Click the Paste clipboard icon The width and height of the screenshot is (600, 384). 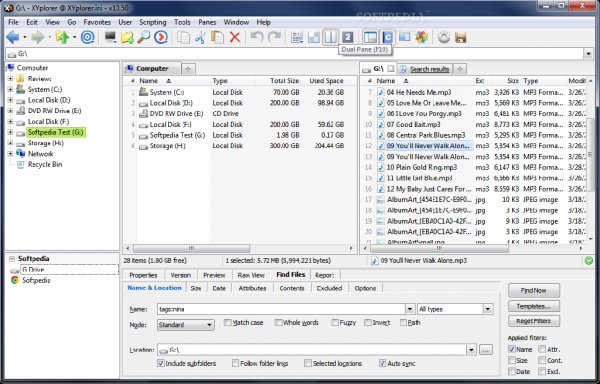tap(217, 37)
